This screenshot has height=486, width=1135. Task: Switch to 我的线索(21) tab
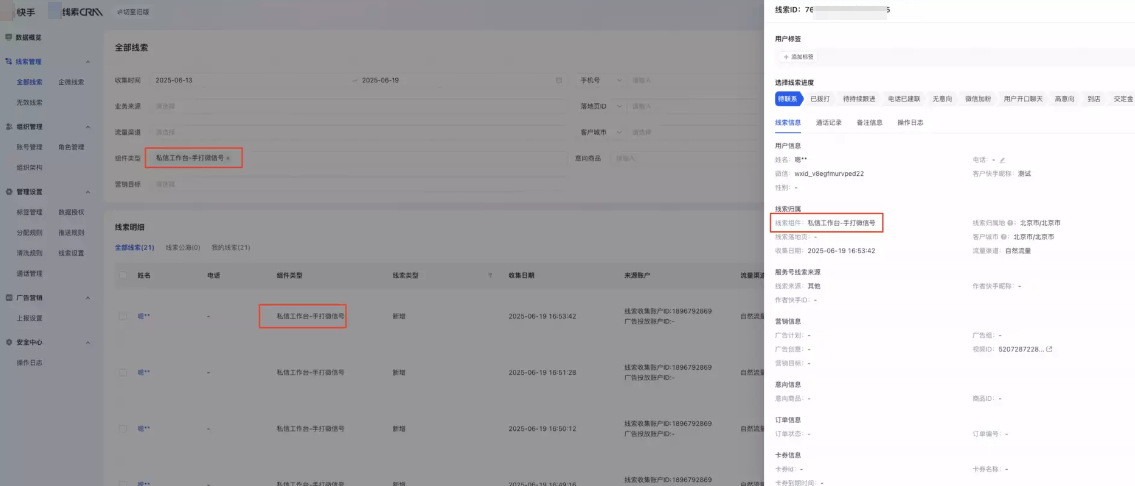click(230, 248)
